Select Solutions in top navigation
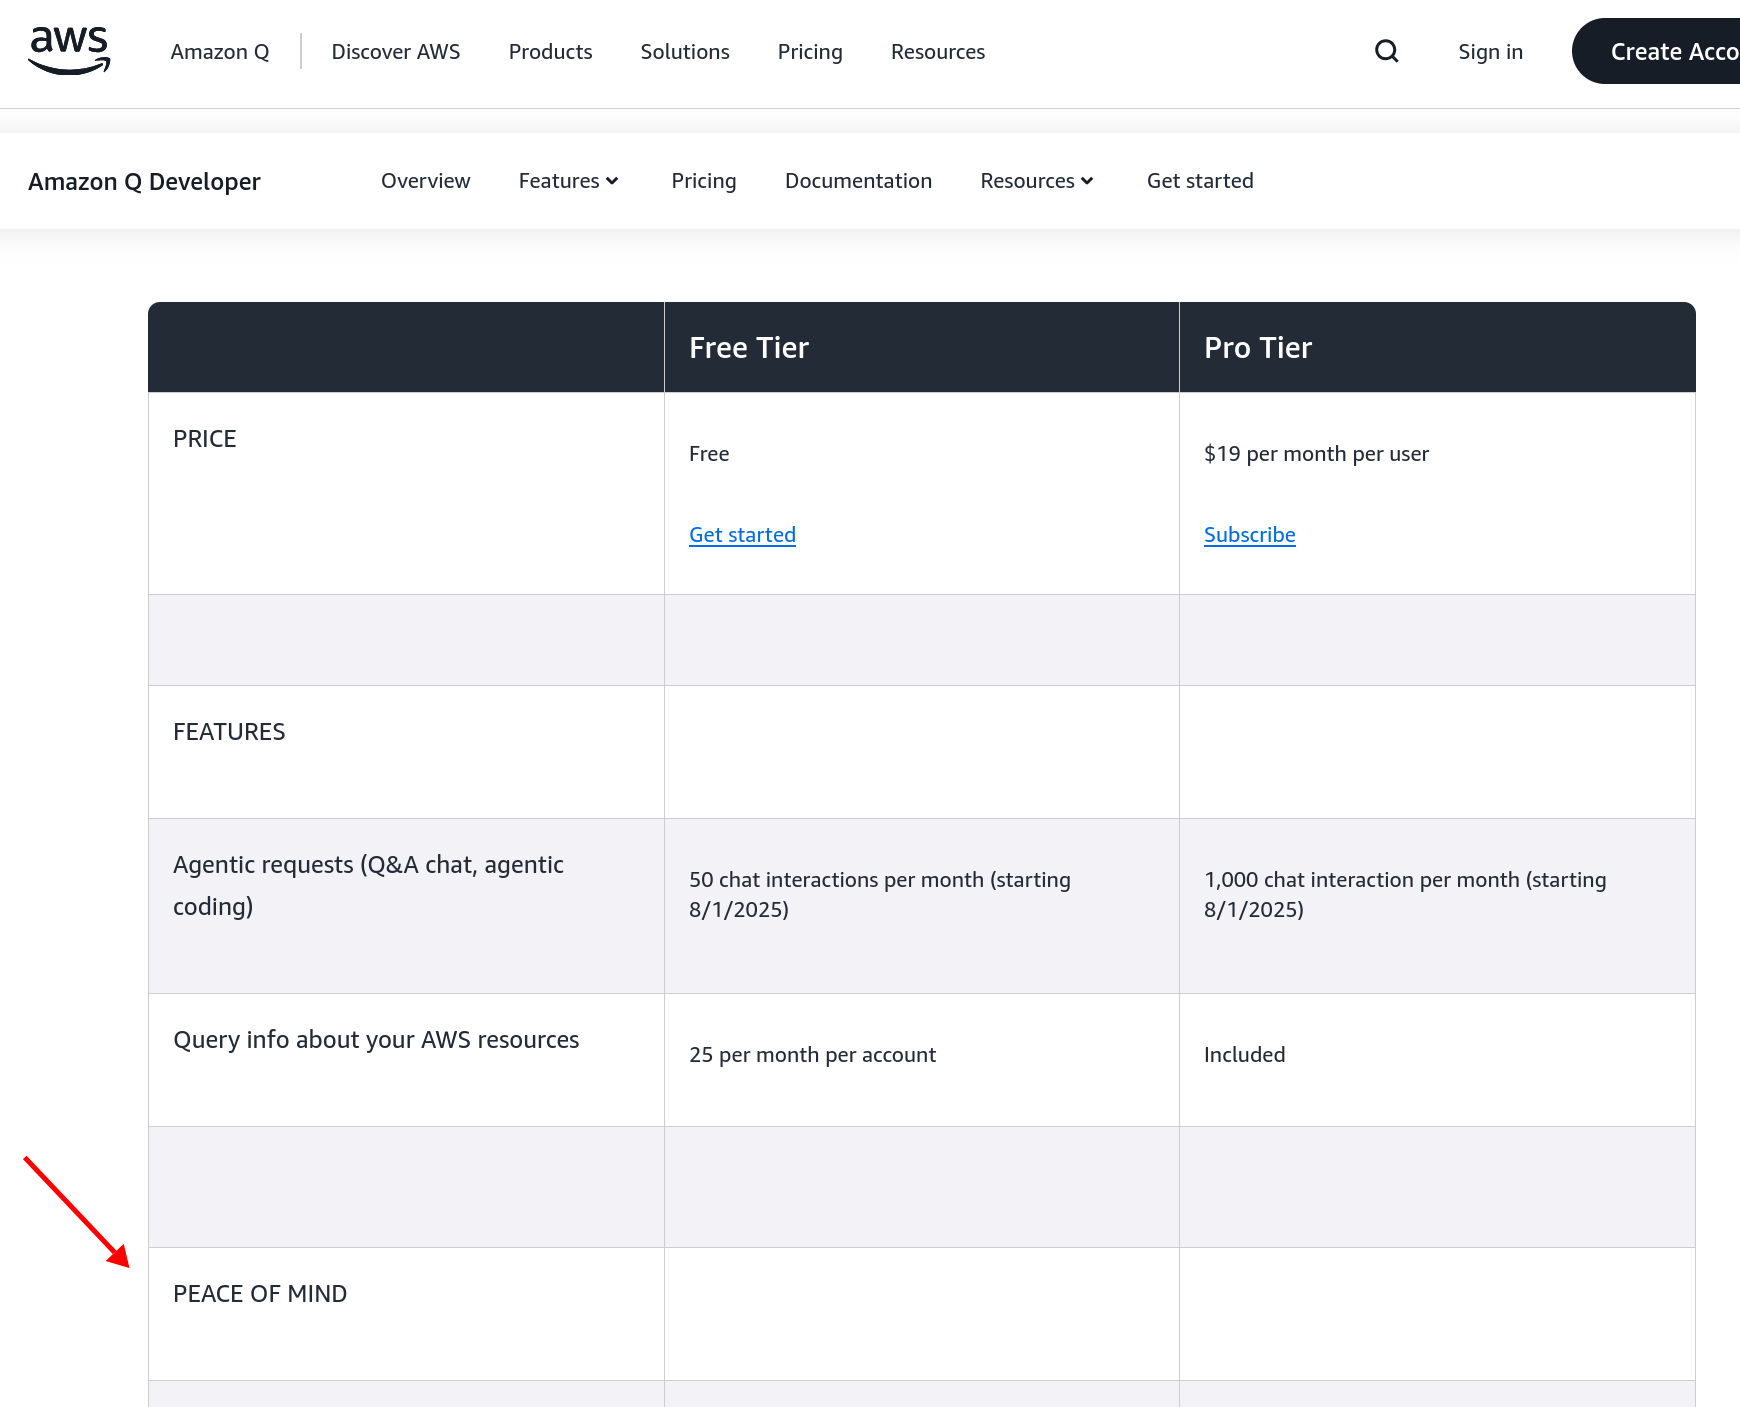This screenshot has width=1740, height=1407. point(684,52)
